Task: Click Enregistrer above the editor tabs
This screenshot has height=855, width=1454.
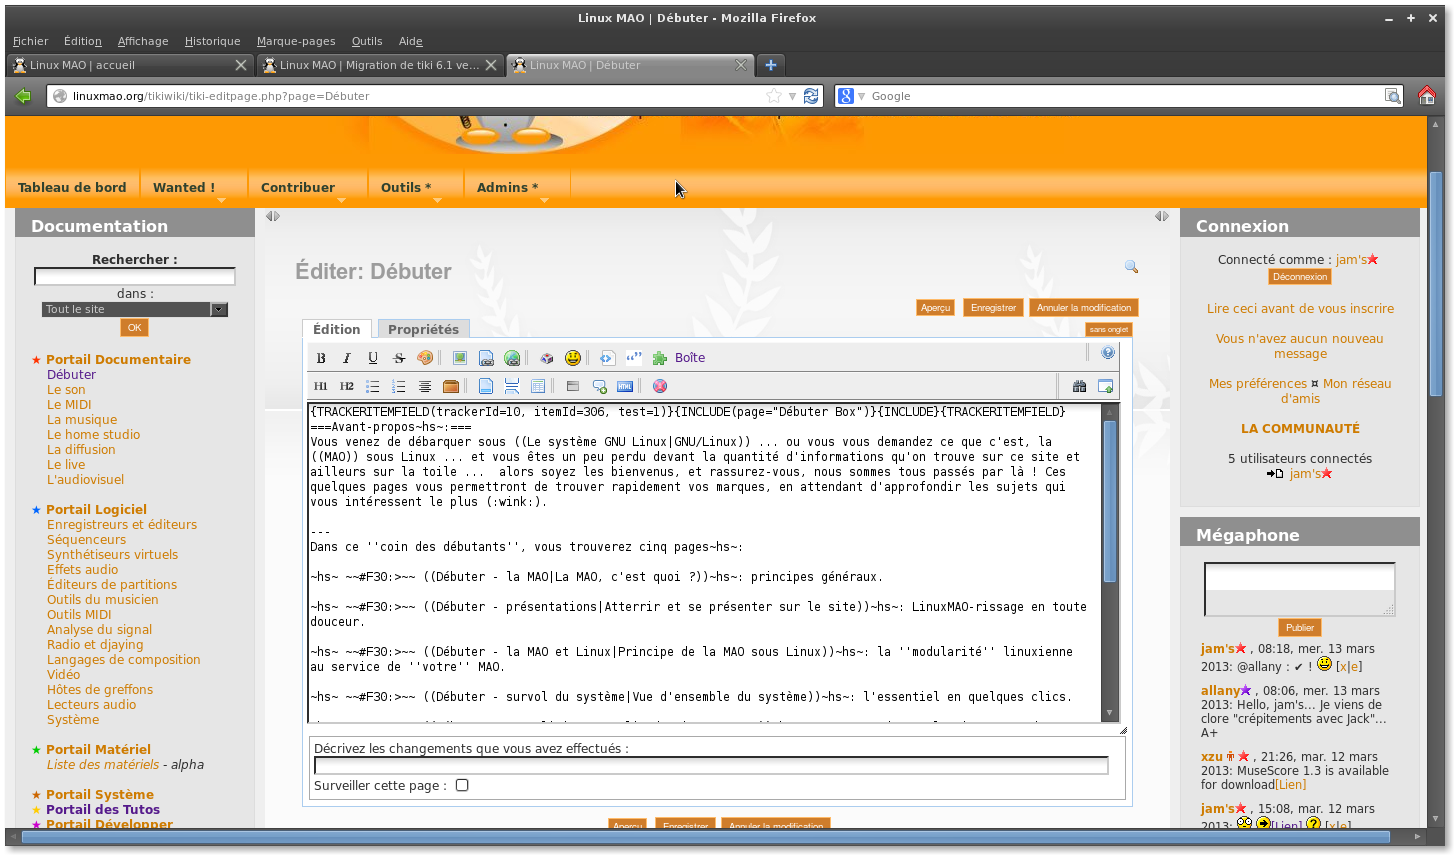Action: pyautogui.click(x=993, y=308)
